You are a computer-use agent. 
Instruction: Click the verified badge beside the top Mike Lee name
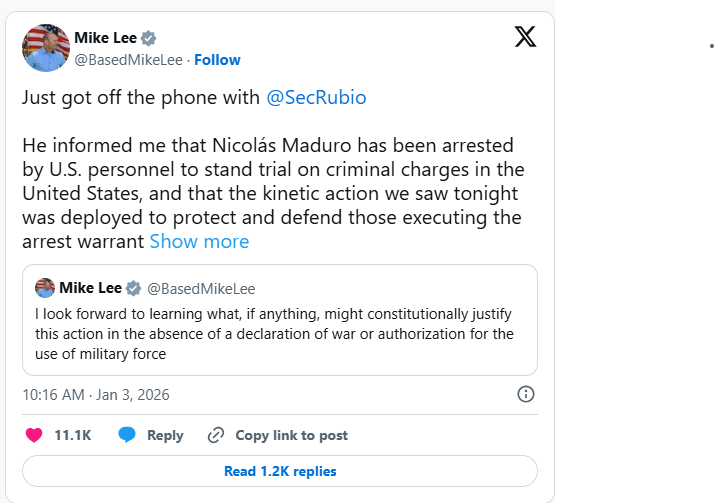click(149, 38)
